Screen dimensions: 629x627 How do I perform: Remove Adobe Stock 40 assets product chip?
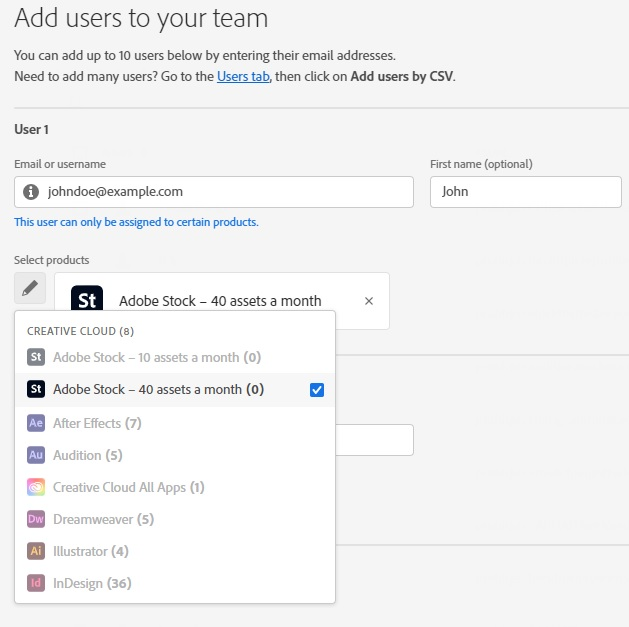[x=369, y=301]
